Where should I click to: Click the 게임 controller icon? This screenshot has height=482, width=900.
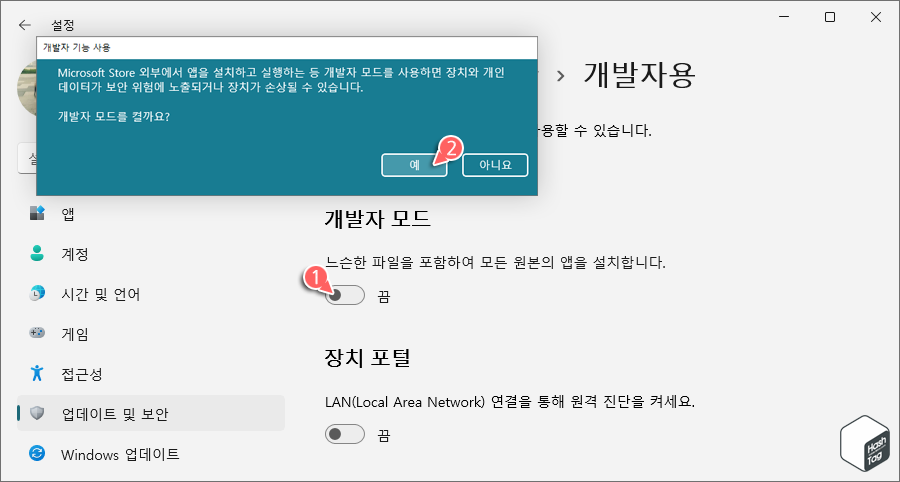pyautogui.click(x=37, y=333)
